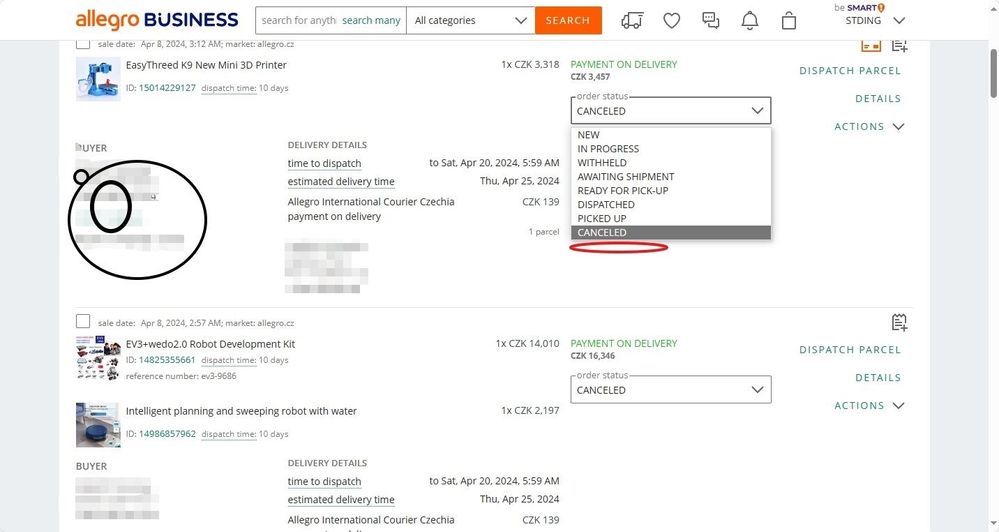Click green PAYMENT ON DELIVERY for CZK 3,457

pos(624,64)
